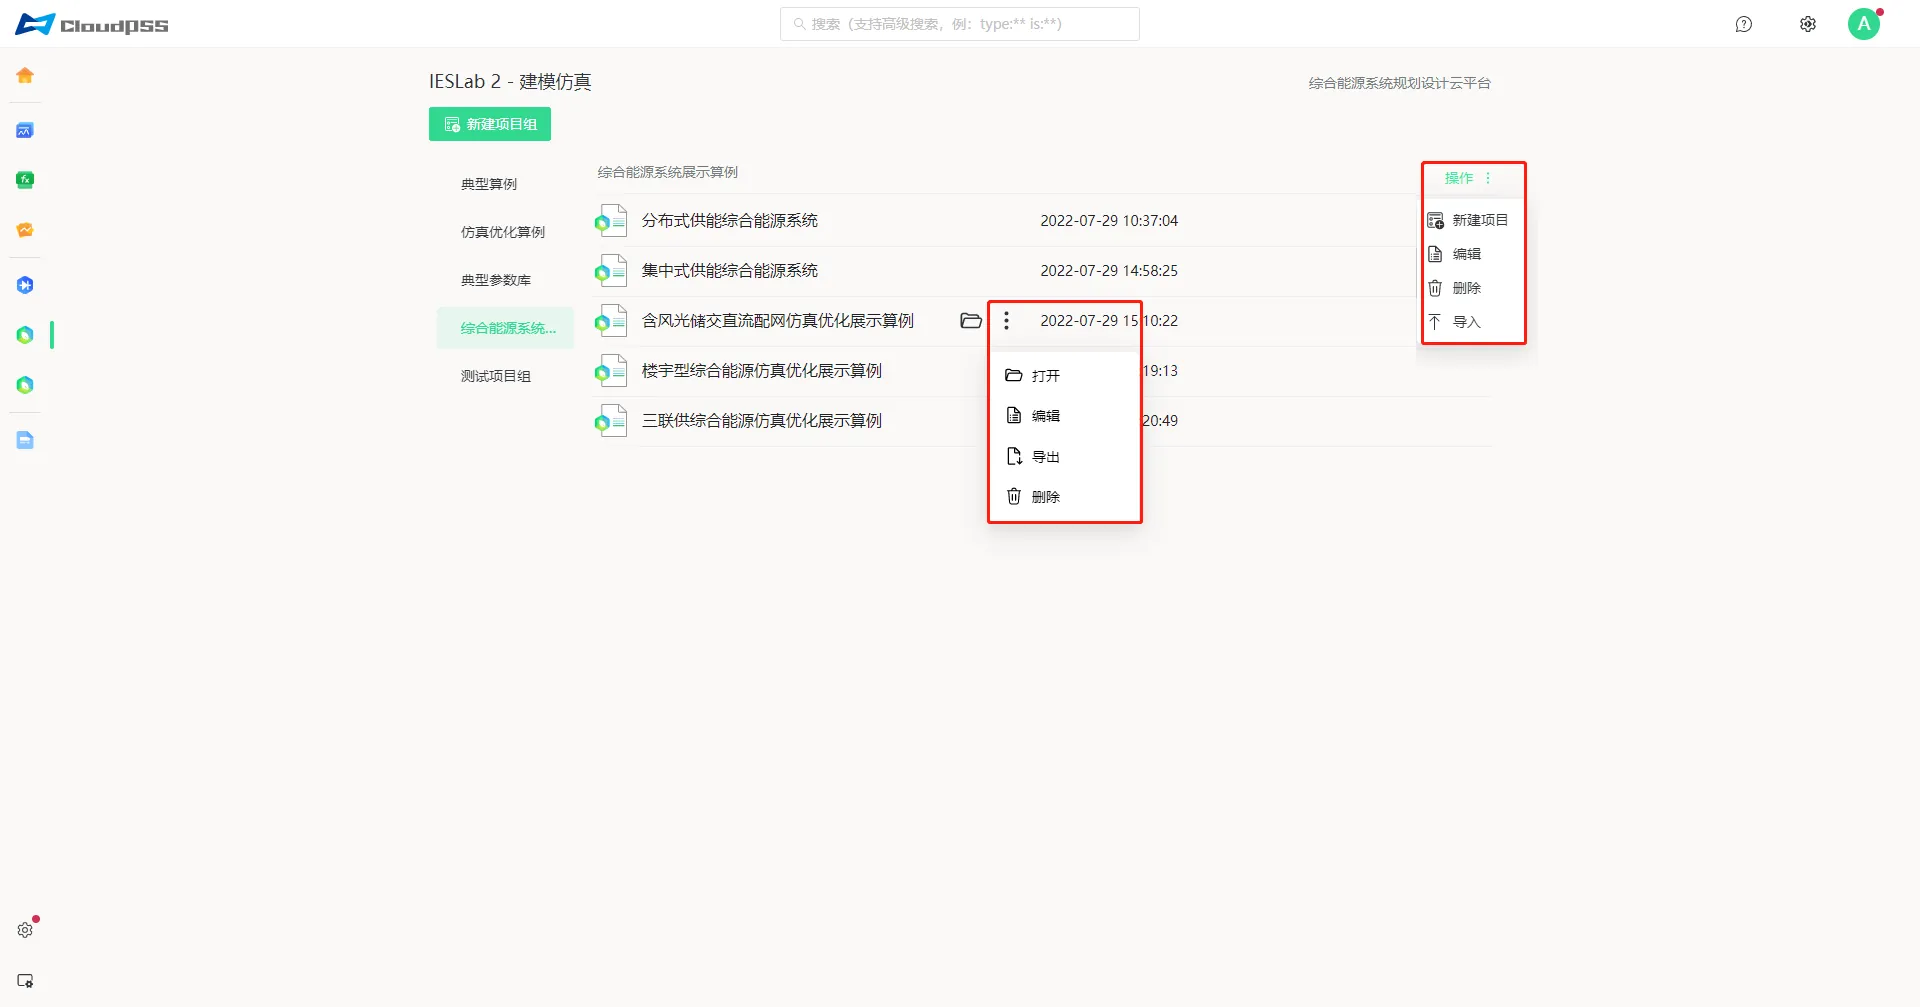Viewport: 1920px width, 1007px height.
Task: Click the bottom-left display settings icon
Action: point(25,981)
